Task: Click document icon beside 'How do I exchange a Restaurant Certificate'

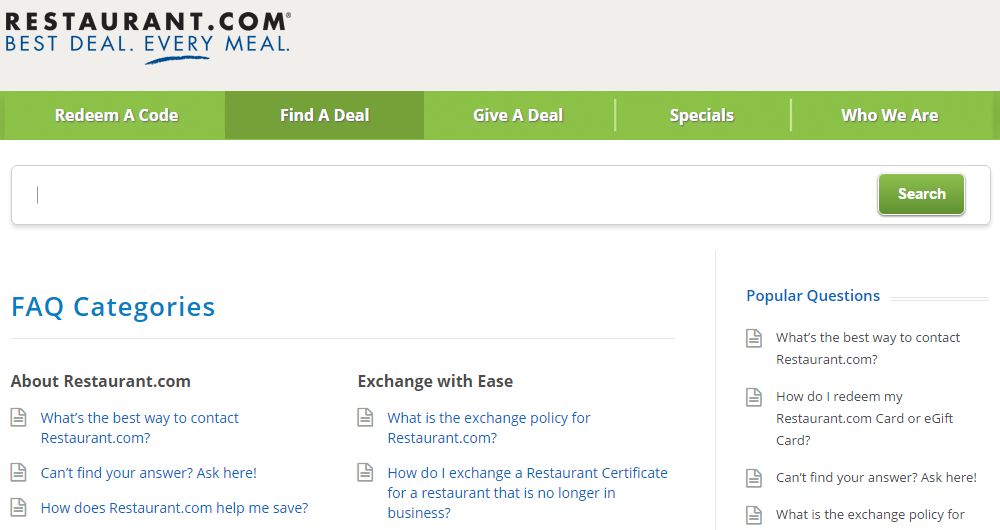Action: click(x=365, y=473)
